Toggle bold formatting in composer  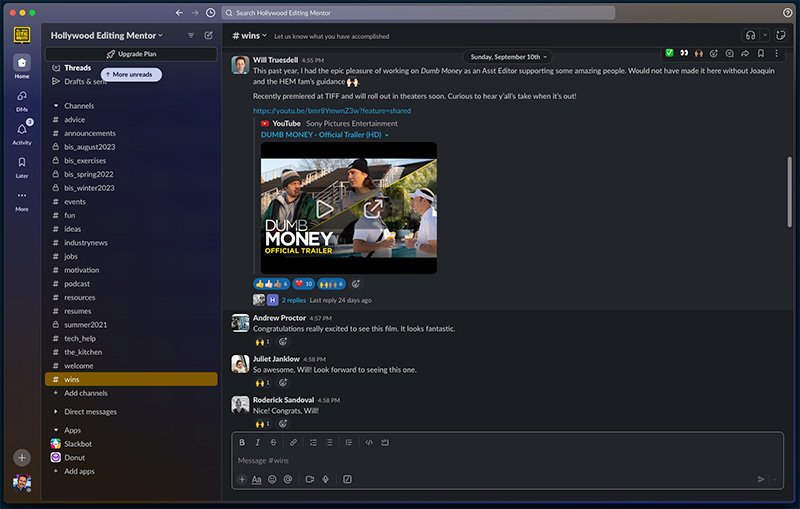point(242,443)
